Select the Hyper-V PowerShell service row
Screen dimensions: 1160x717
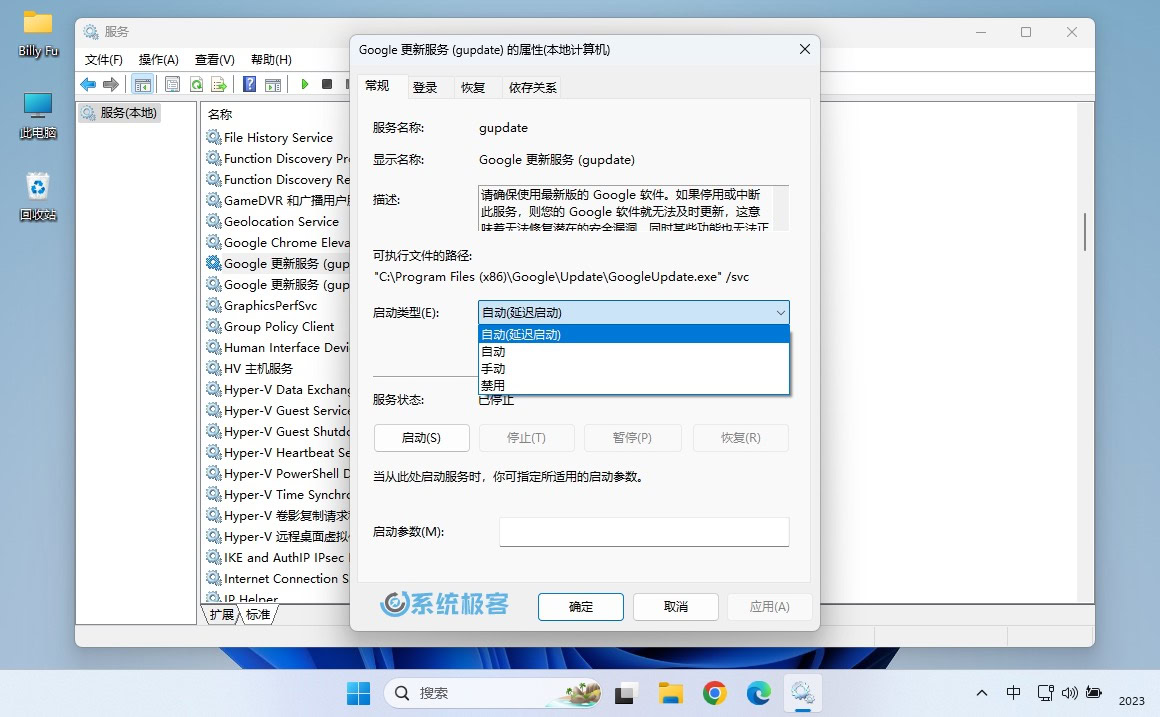click(277, 474)
